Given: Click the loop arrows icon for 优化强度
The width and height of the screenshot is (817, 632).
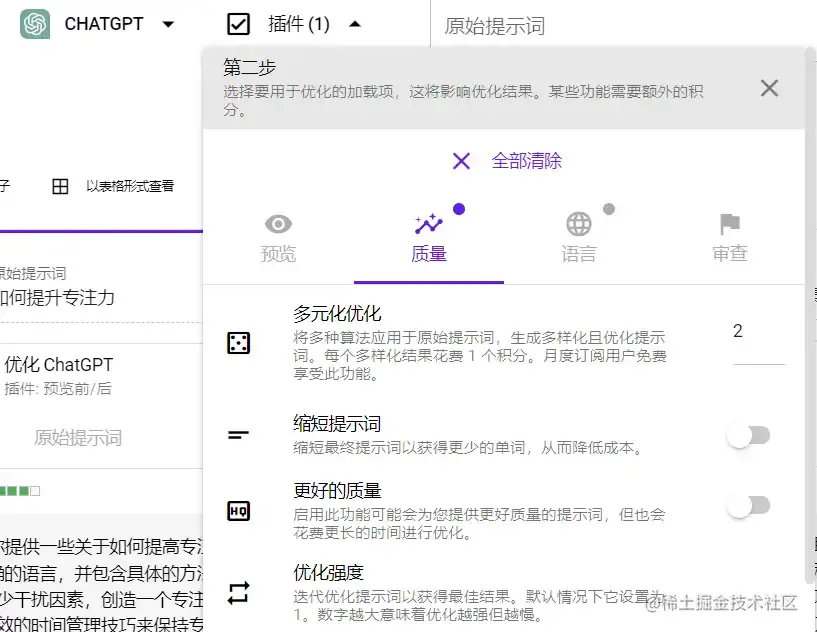Looking at the screenshot, I should (239, 592).
